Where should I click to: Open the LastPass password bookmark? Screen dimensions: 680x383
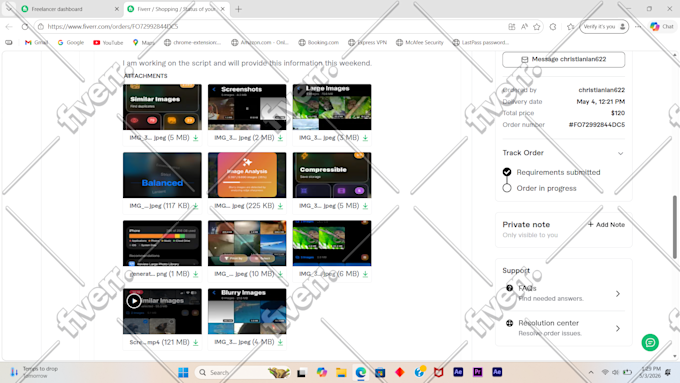point(481,43)
